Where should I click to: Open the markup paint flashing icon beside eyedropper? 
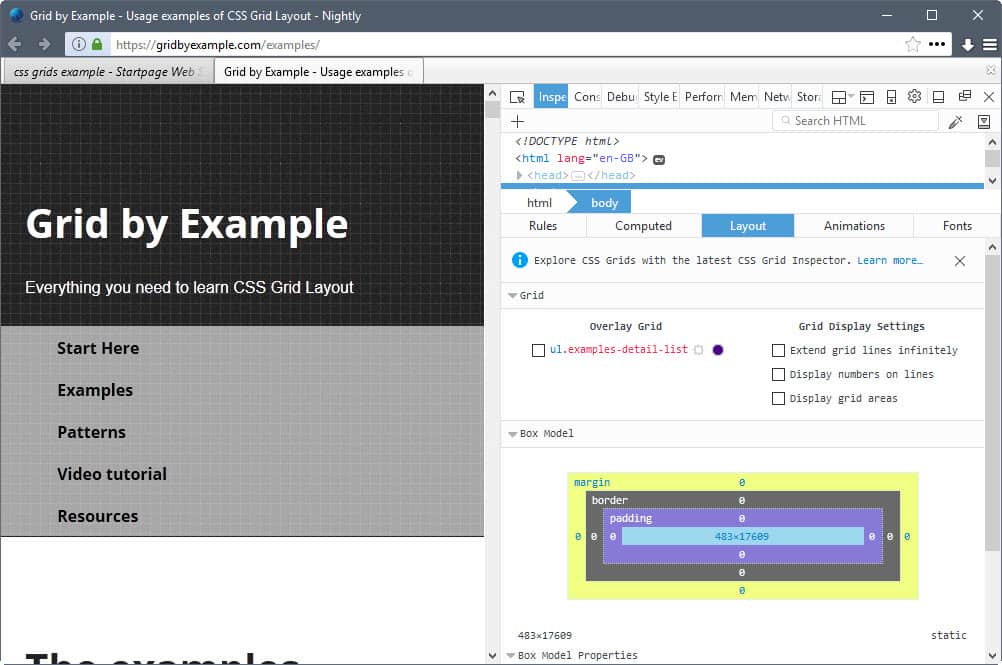point(984,121)
